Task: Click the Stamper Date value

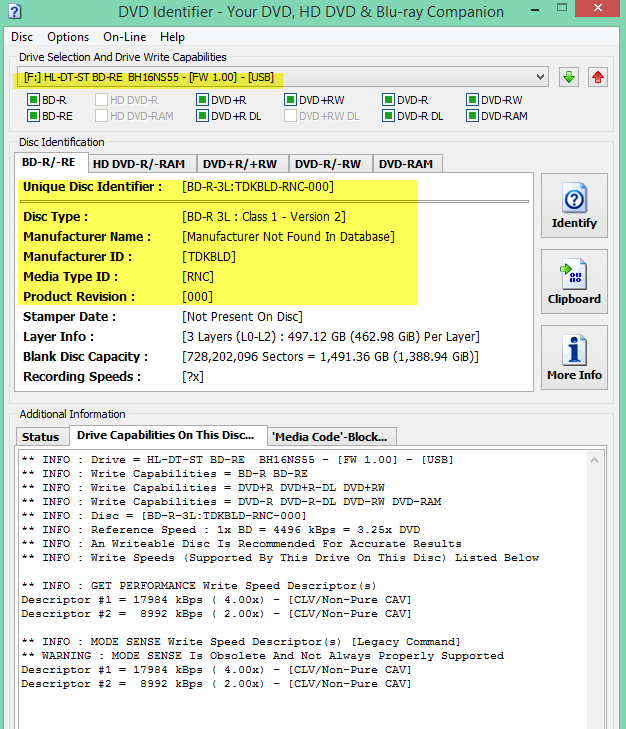Action: [242, 317]
